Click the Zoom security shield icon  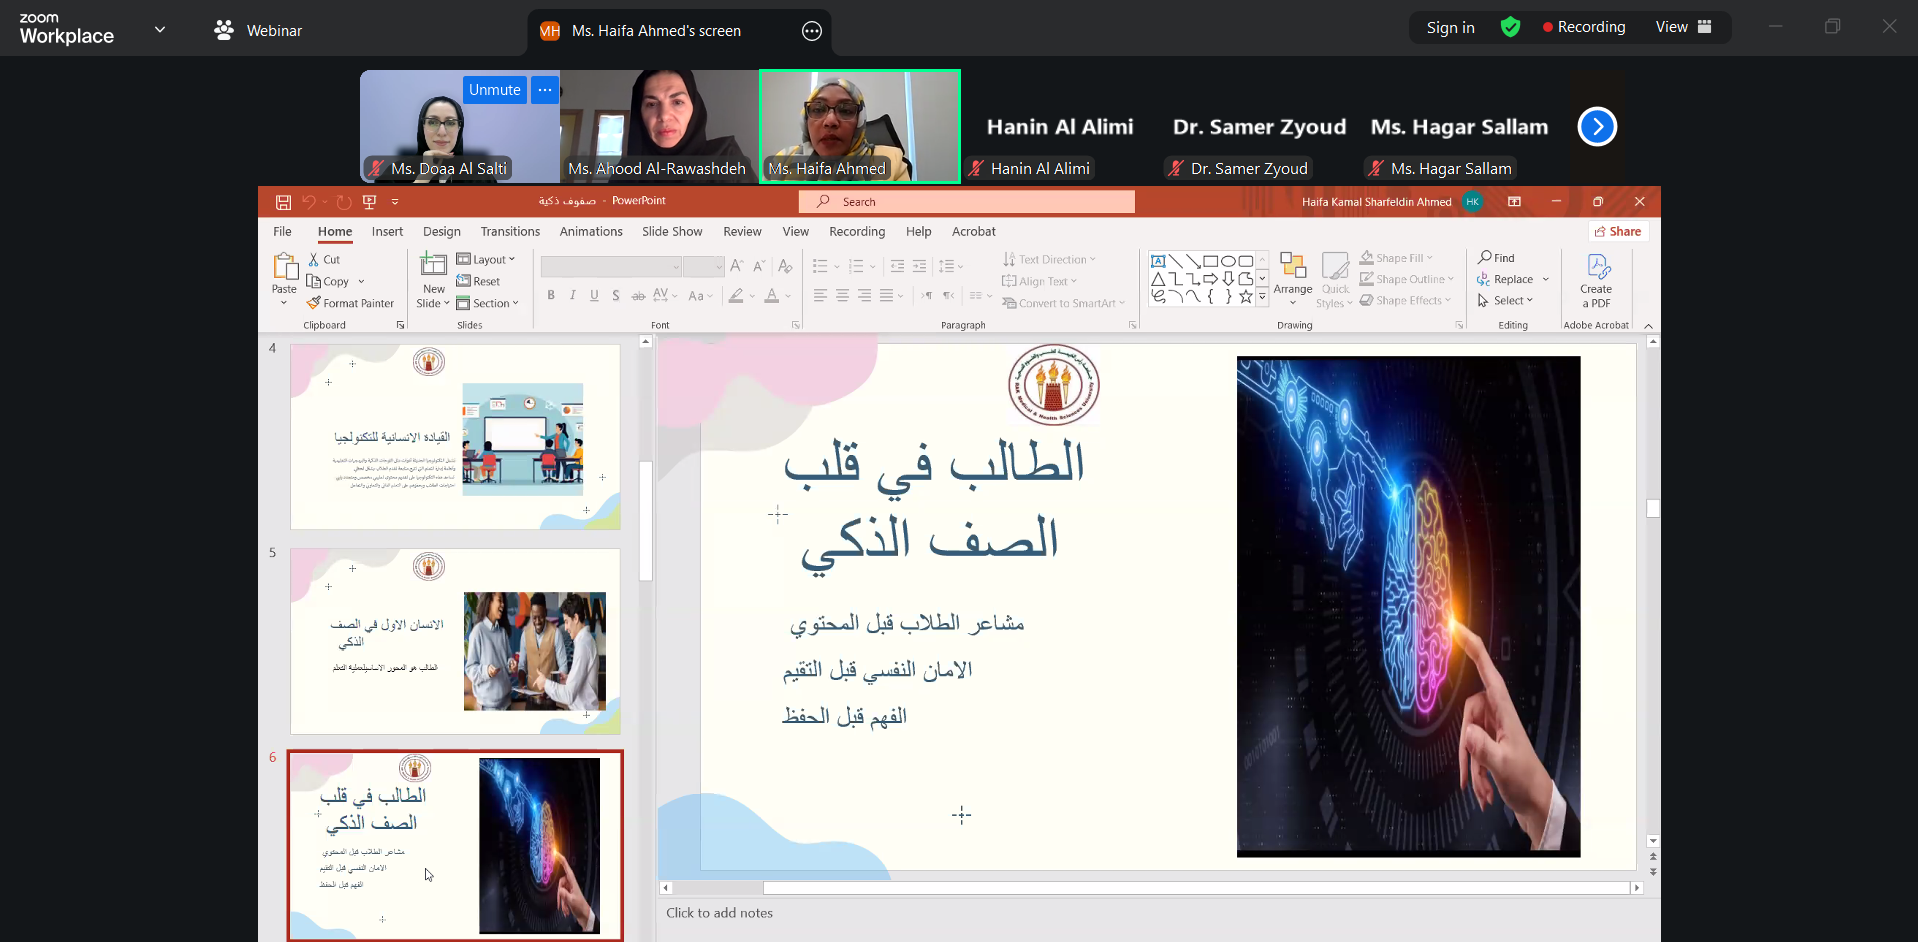(x=1510, y=28)
